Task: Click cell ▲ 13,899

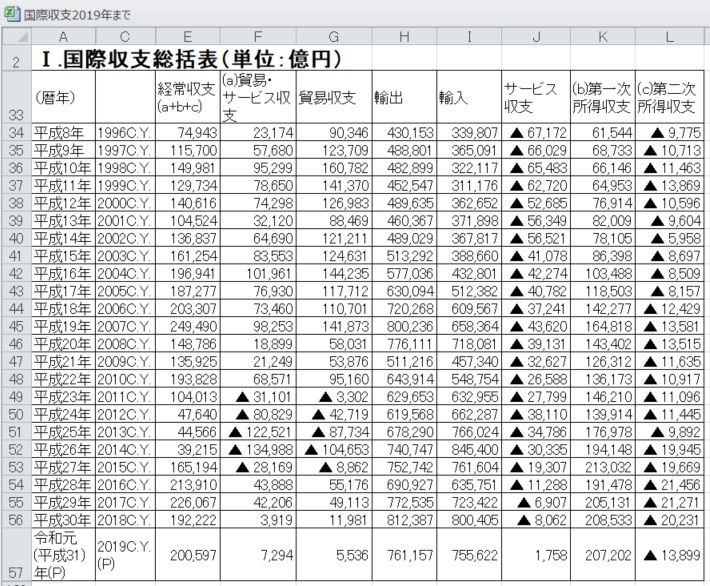Action: point(670,555)
